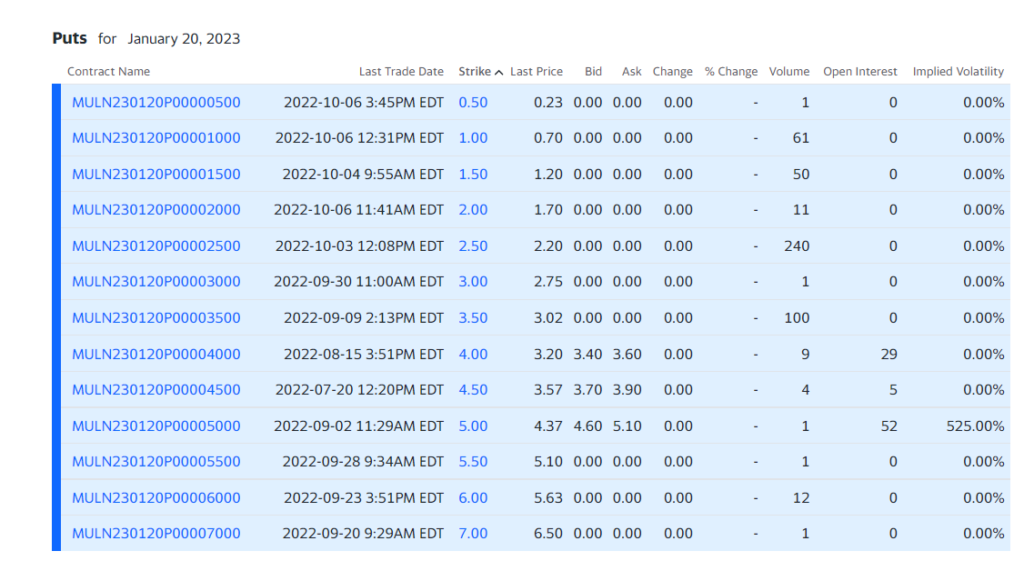Viewport: 1024px width, 561px height.
Task: Click the MULN230120P00002500 contract name
Action: 156,246
